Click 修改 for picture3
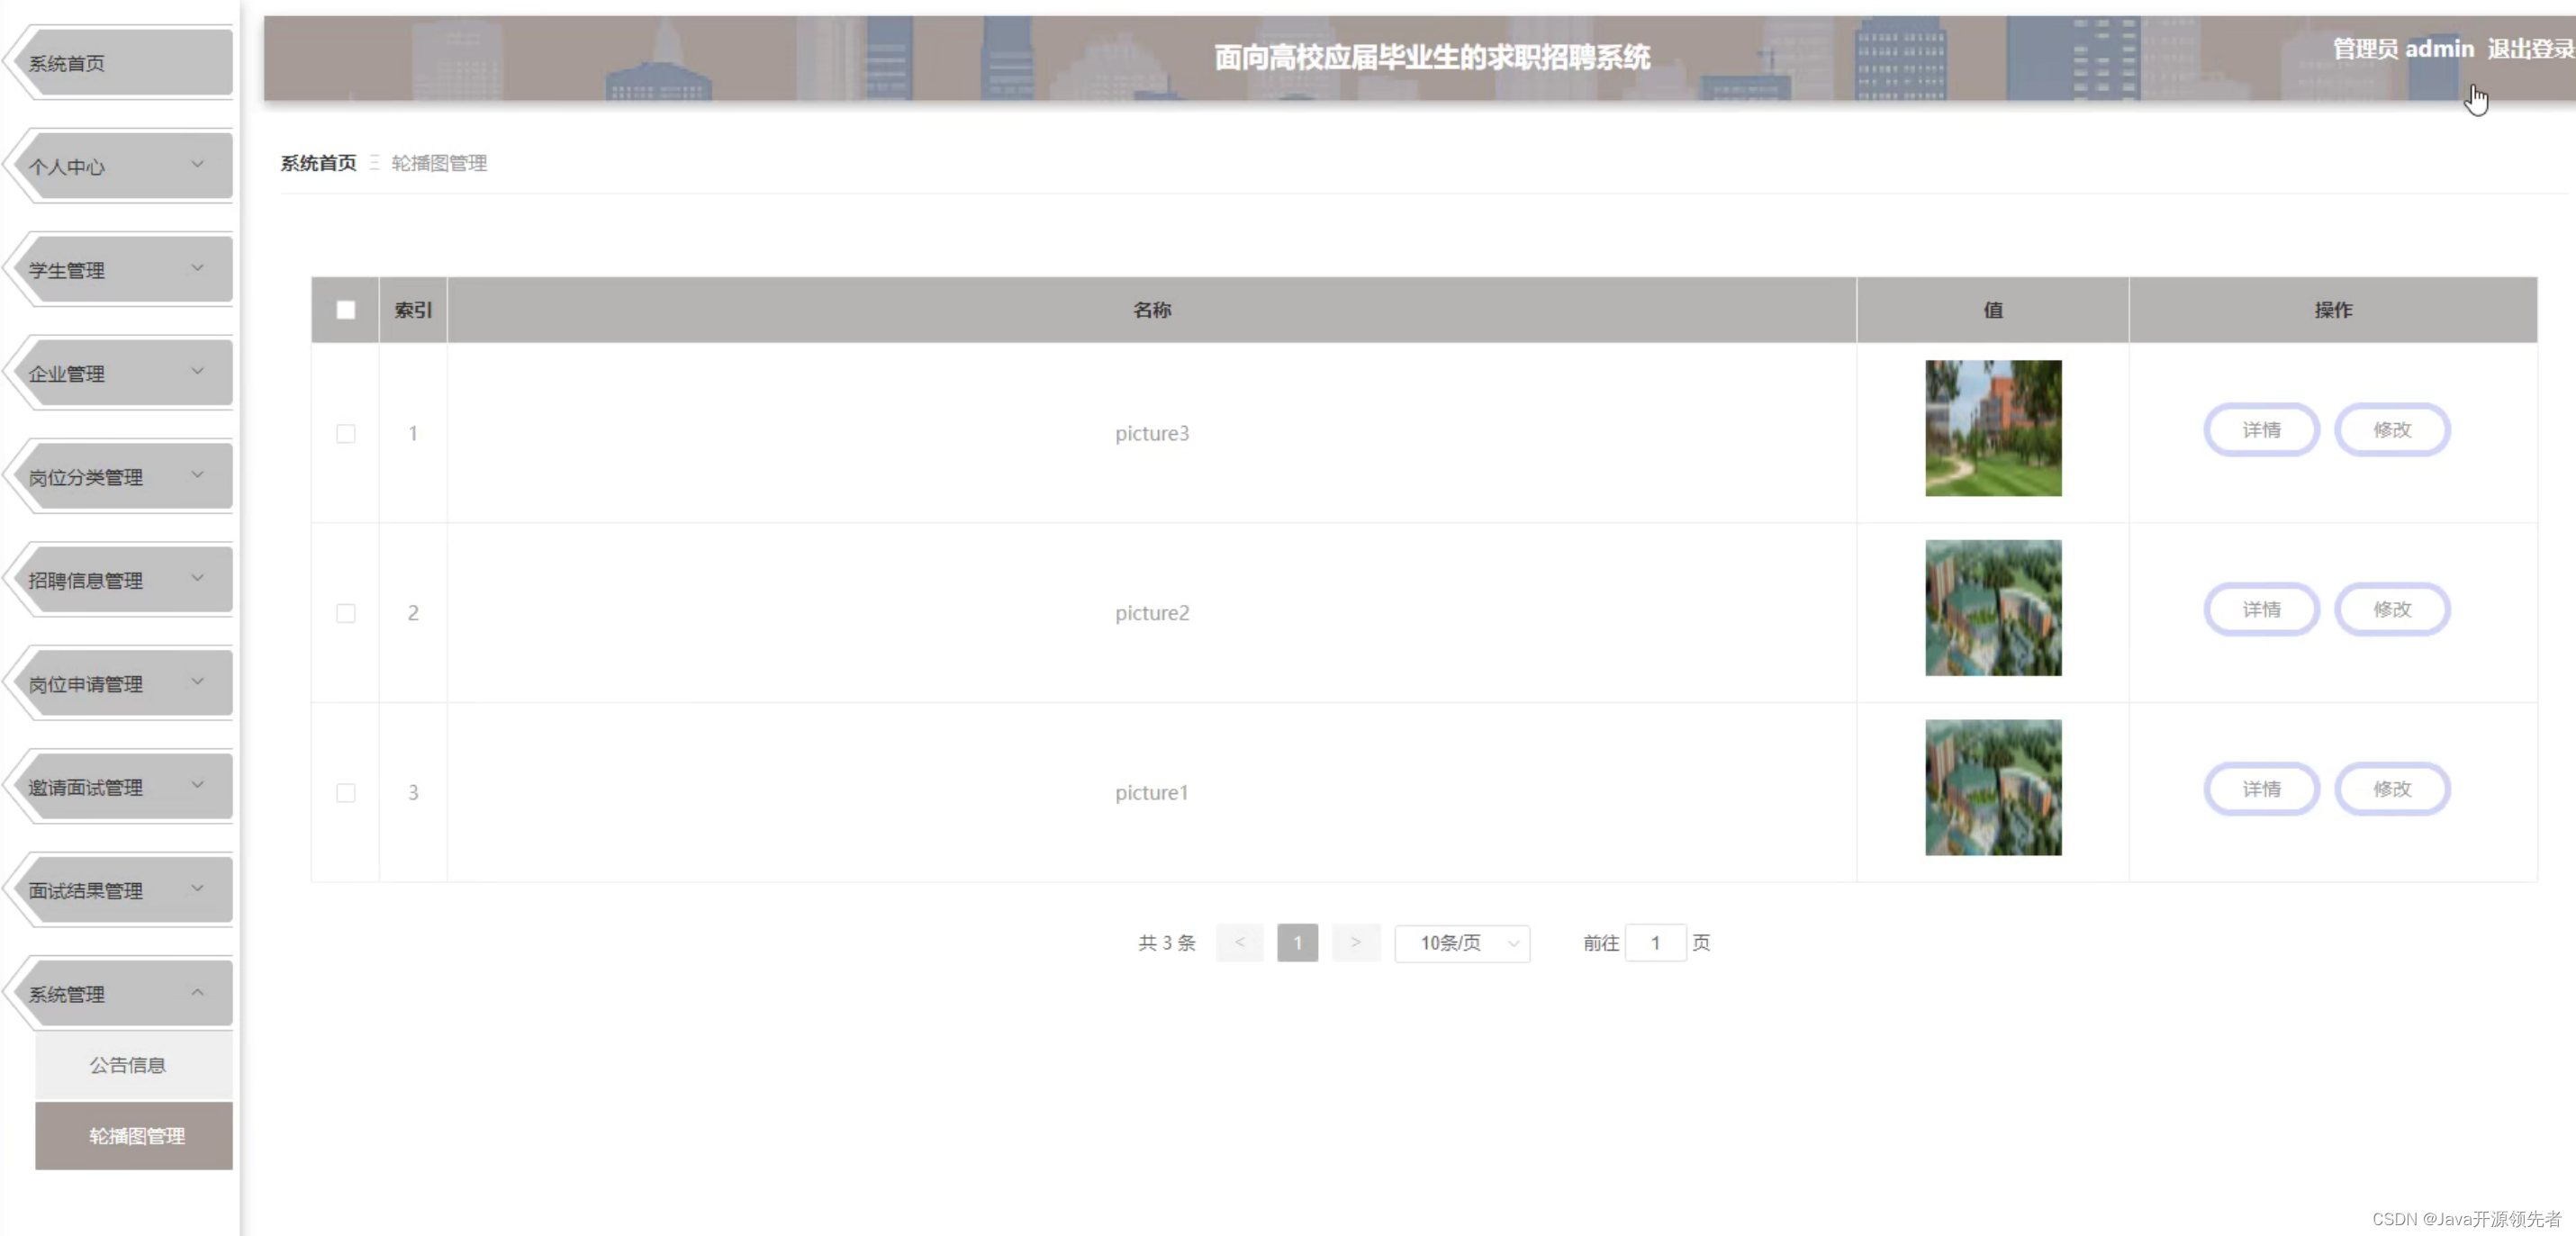 [2392, 430]
